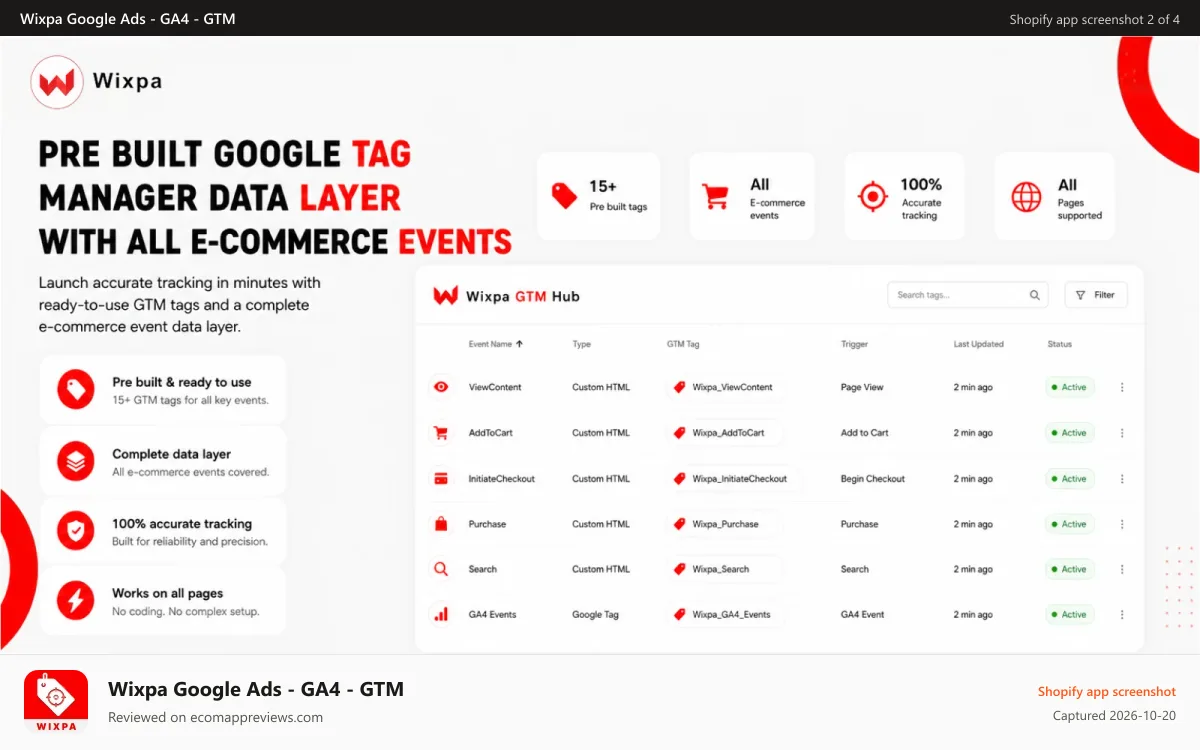Open the Filter button
The width and height of the screenshot is (1200, 750).
click(1096, 295)
